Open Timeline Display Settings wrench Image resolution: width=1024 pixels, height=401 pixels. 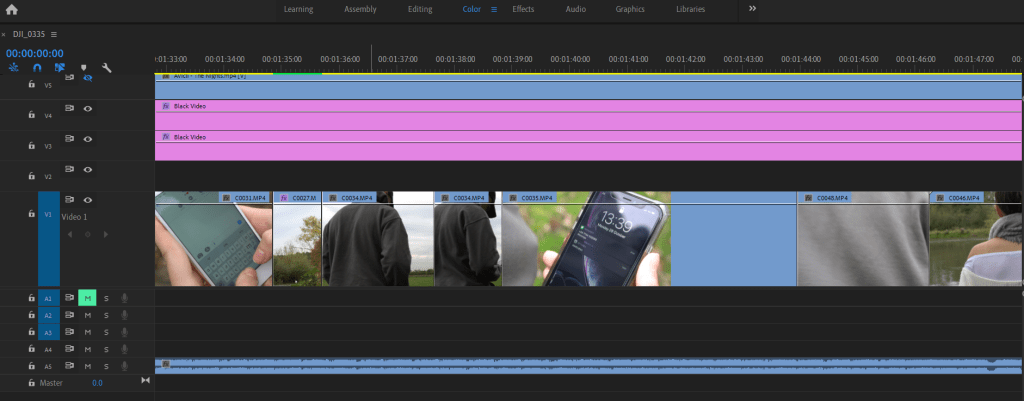click(107, 67)
